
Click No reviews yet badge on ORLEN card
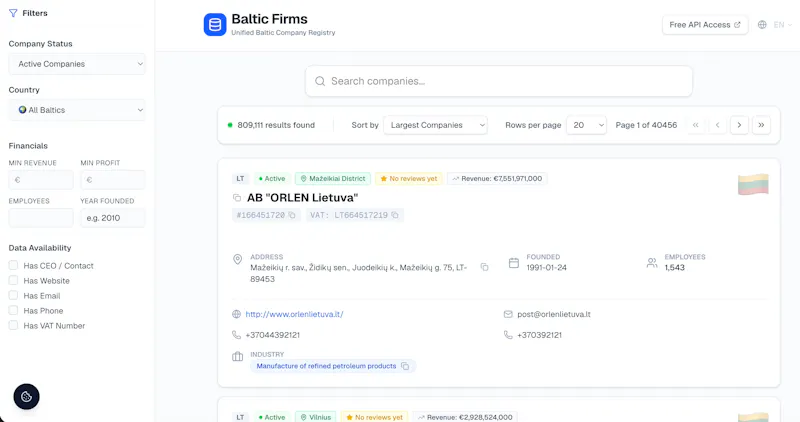tap(409, 179)
